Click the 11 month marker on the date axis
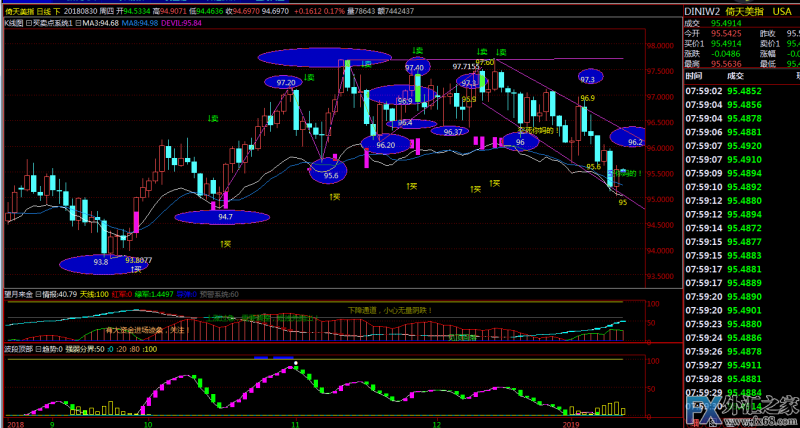 pyautogui.click(x=294, y=423)
